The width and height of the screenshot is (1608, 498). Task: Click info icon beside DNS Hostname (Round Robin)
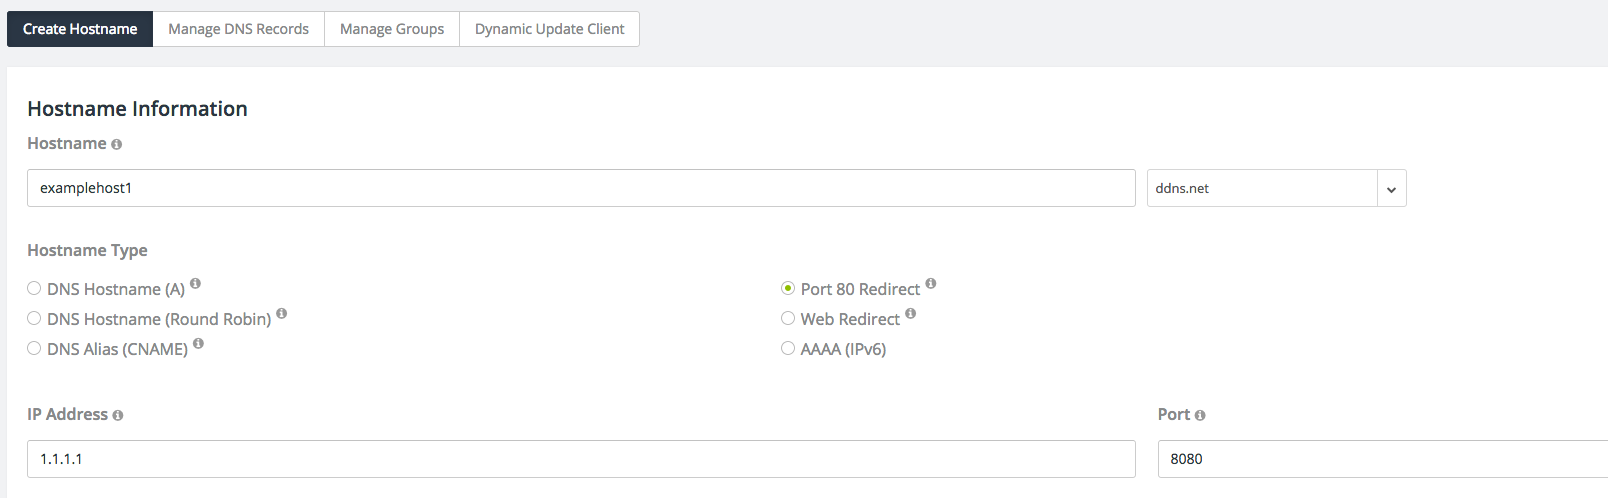(281, 314)
